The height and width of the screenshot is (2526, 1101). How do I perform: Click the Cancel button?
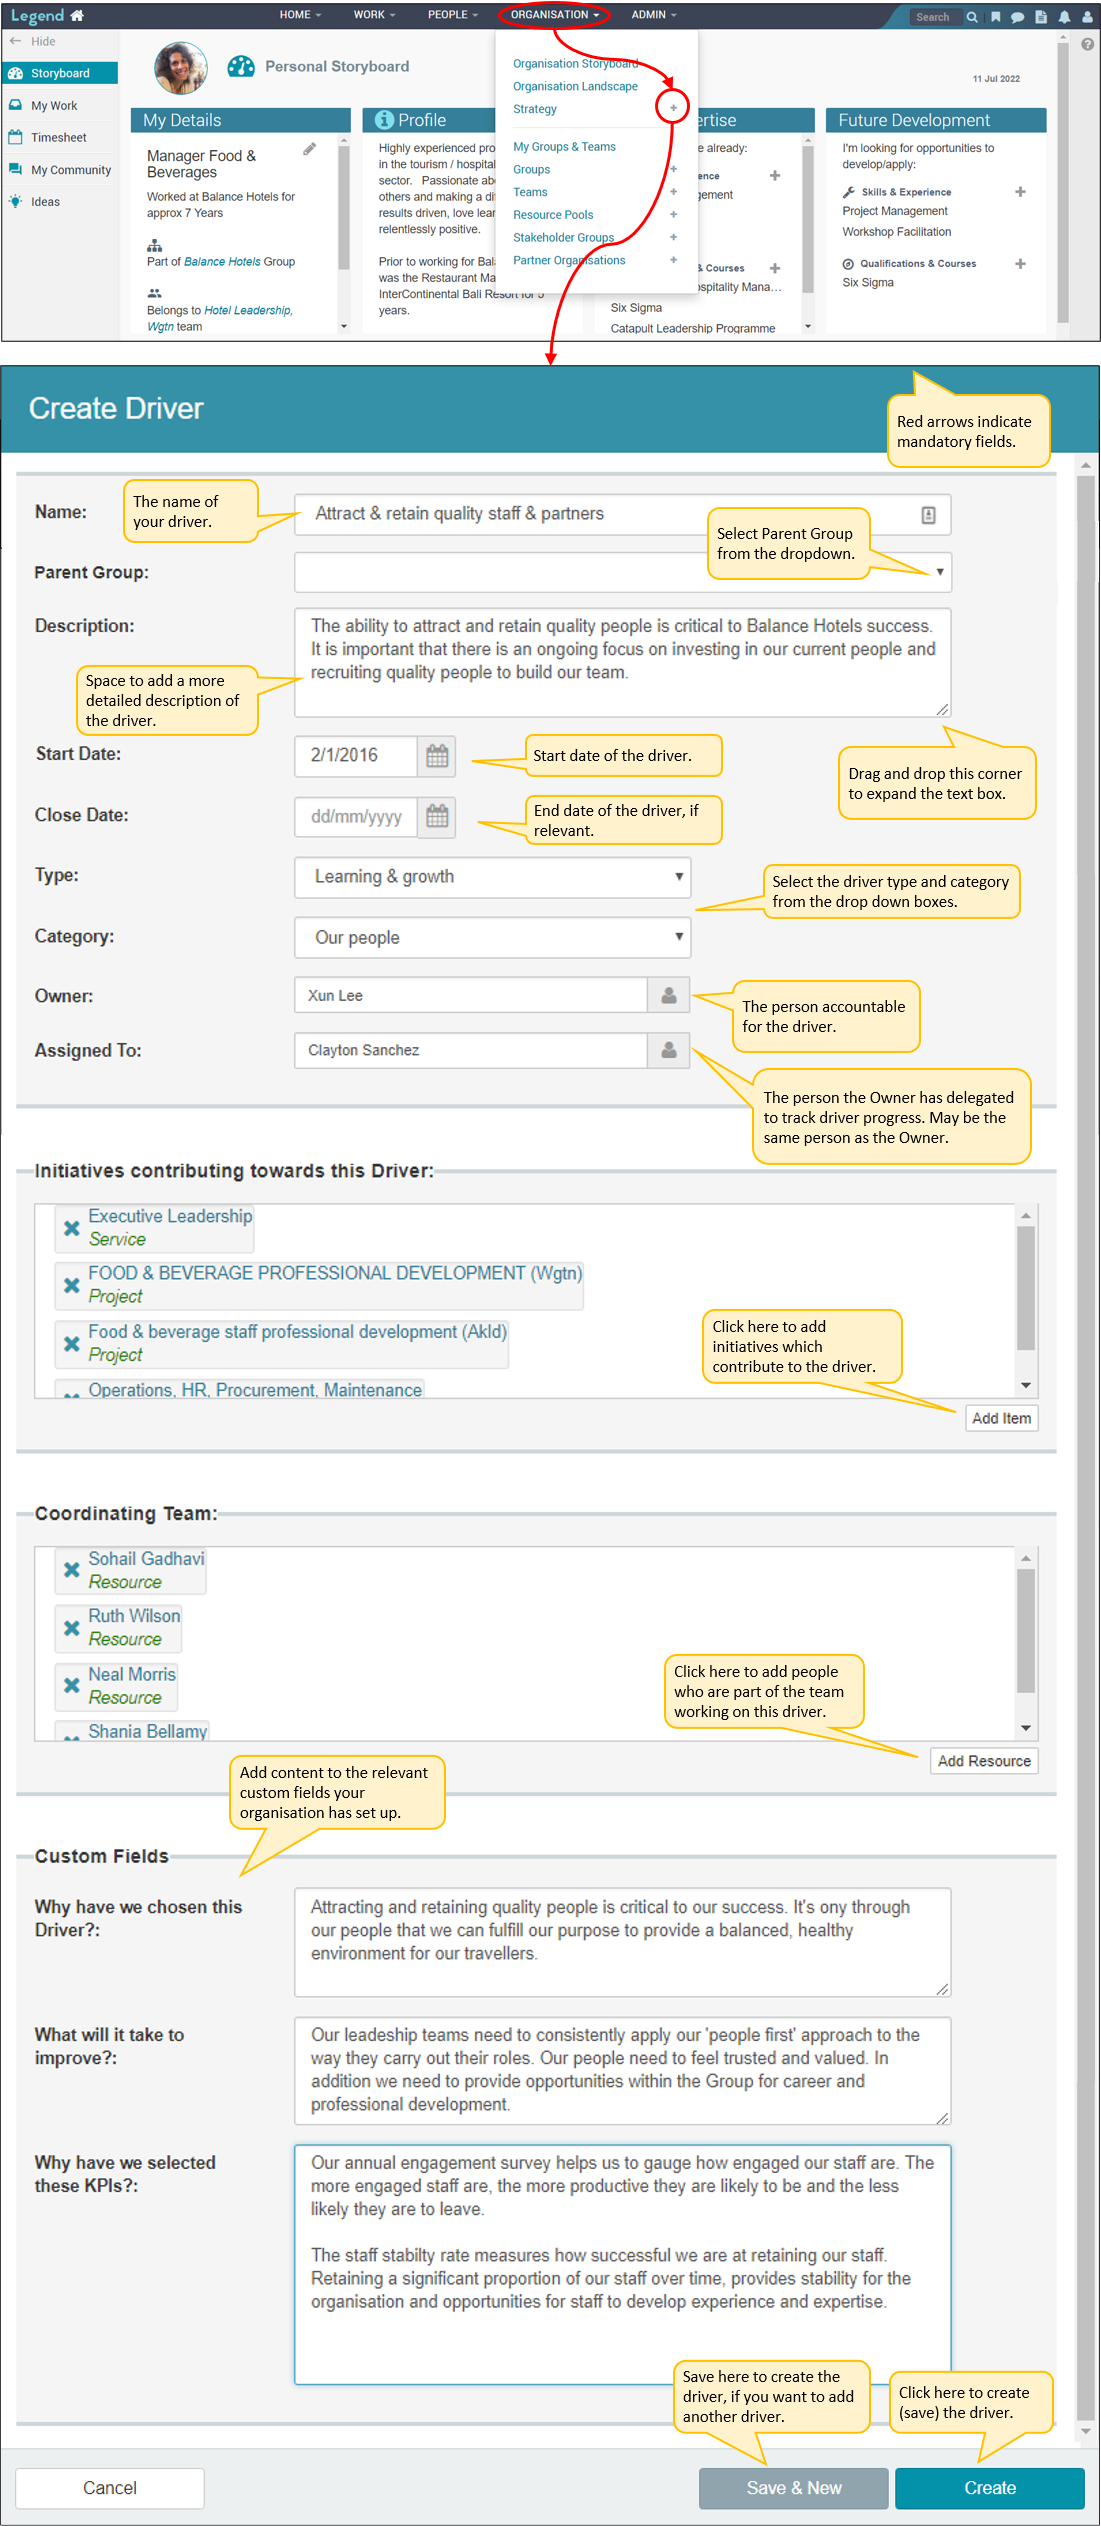point(110,2488)
